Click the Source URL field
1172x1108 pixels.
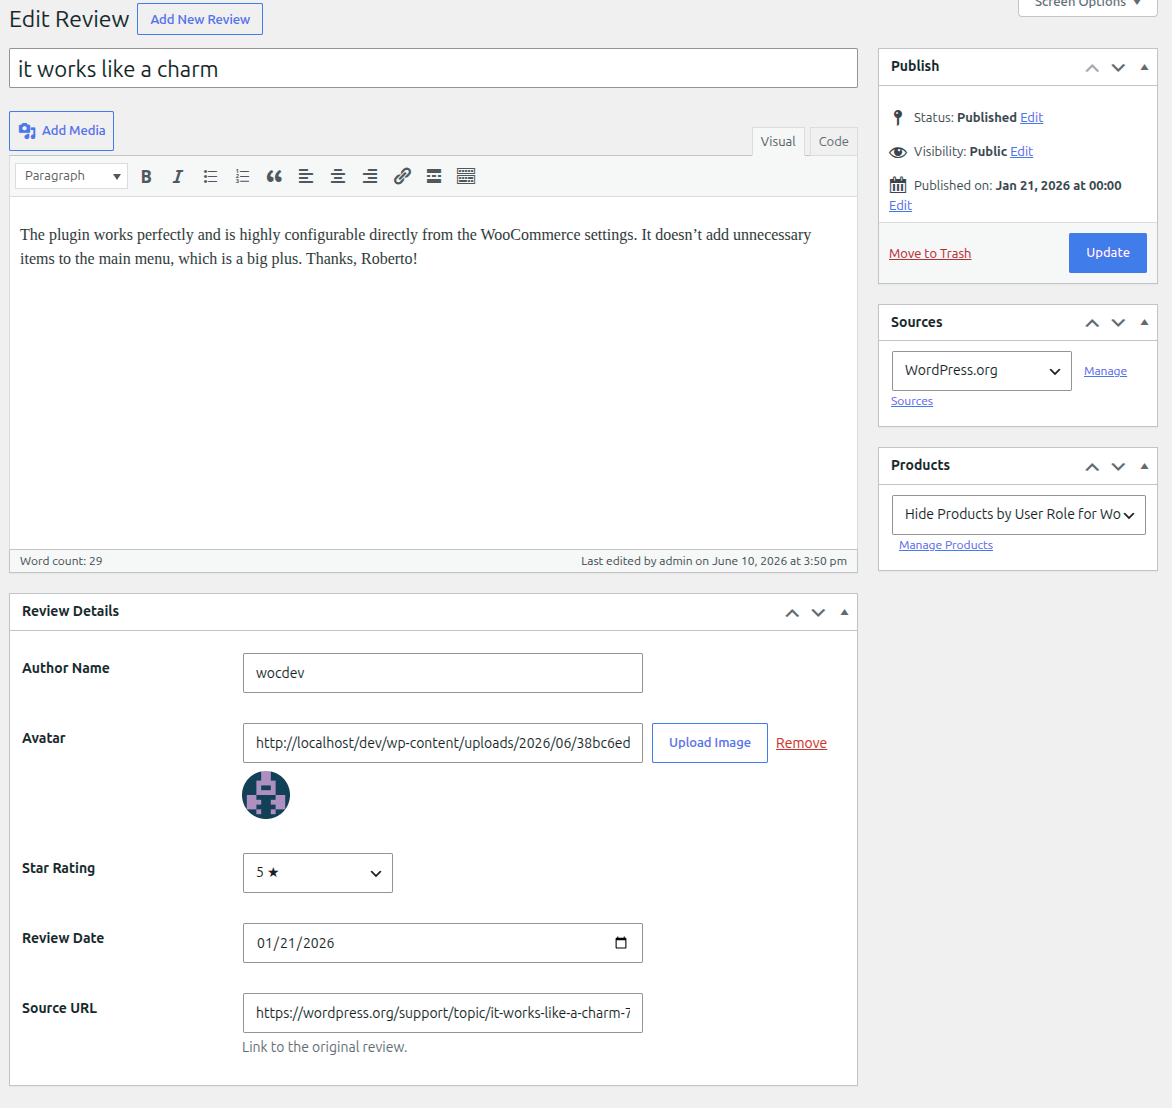[442, 1013]
